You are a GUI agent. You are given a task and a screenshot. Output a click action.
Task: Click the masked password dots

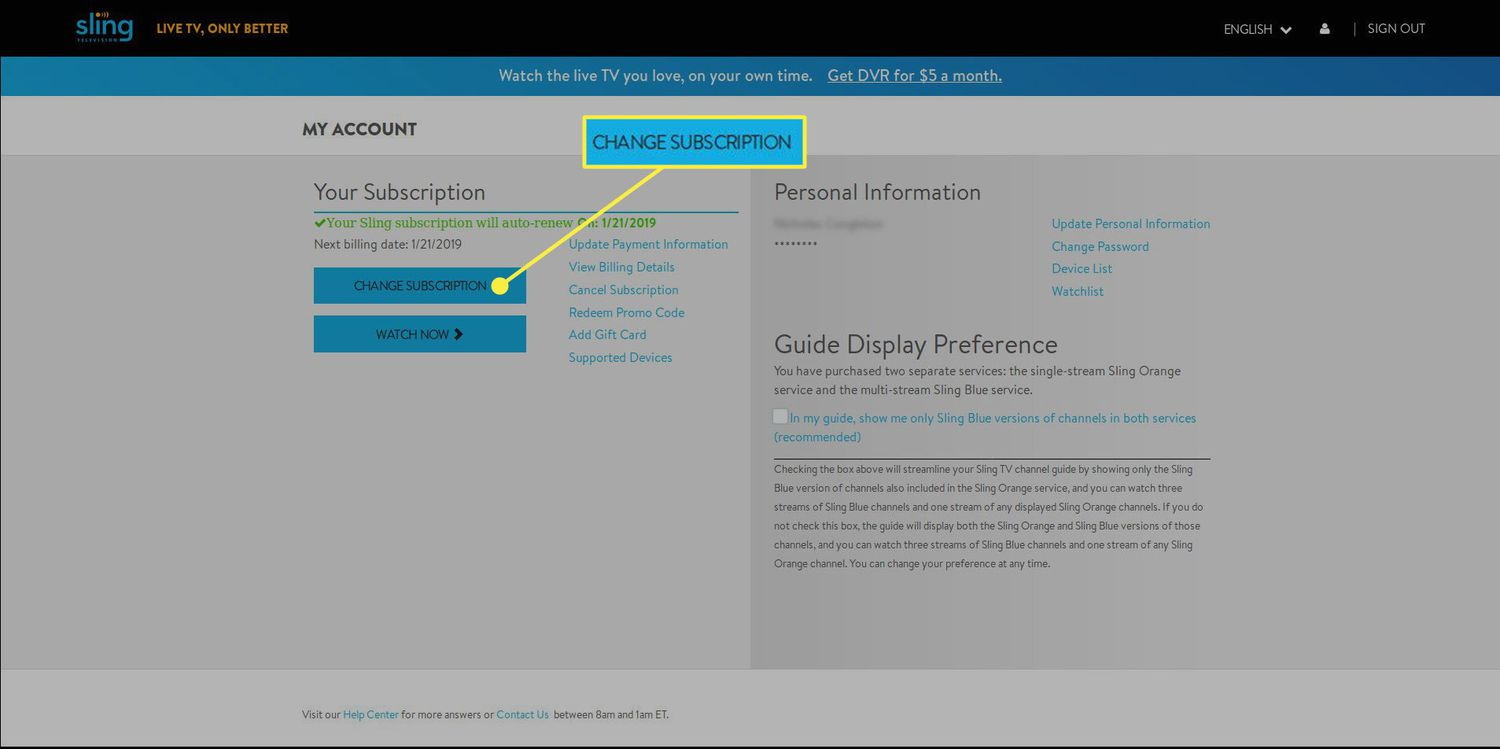click(x=796, y=244)
